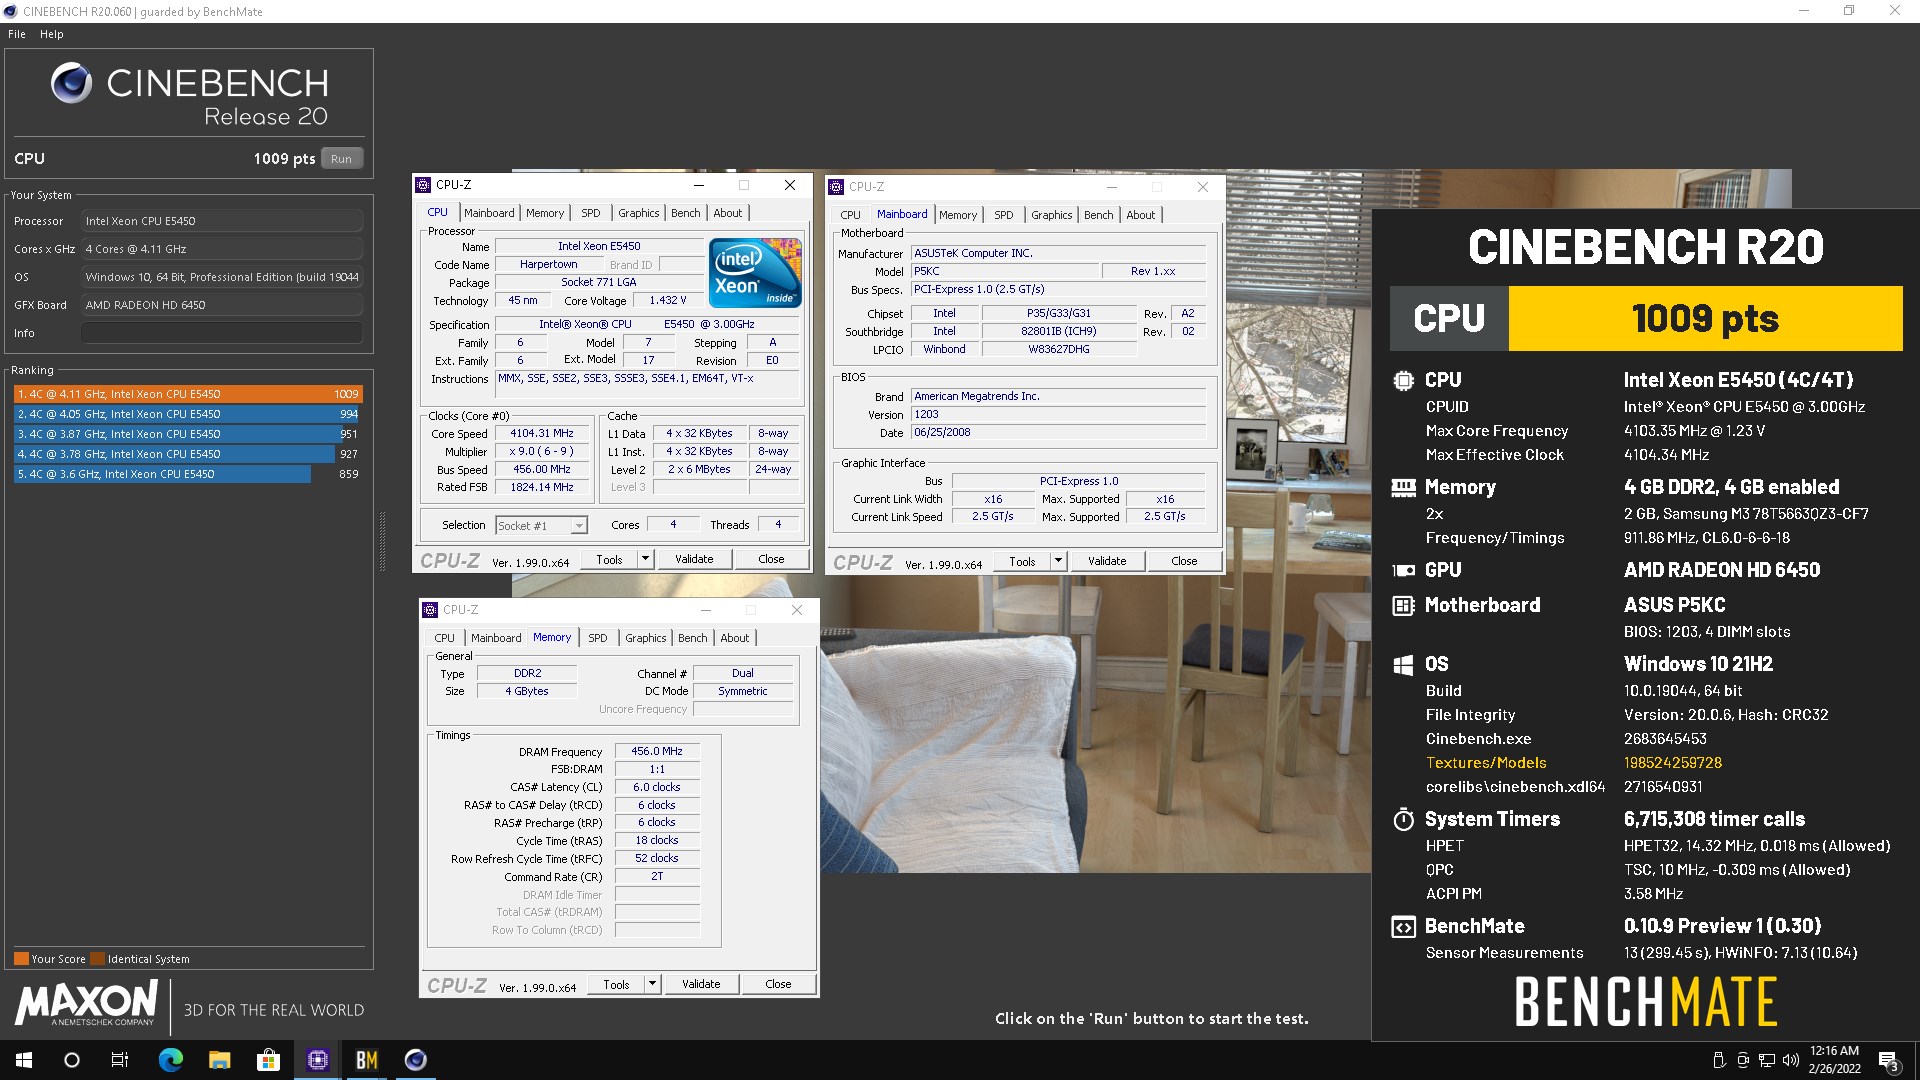The width and height of the screenshot is (1920, 1080).
Task: Switch to CPU-Z taskbar icon
Action: coord(317,1060)
